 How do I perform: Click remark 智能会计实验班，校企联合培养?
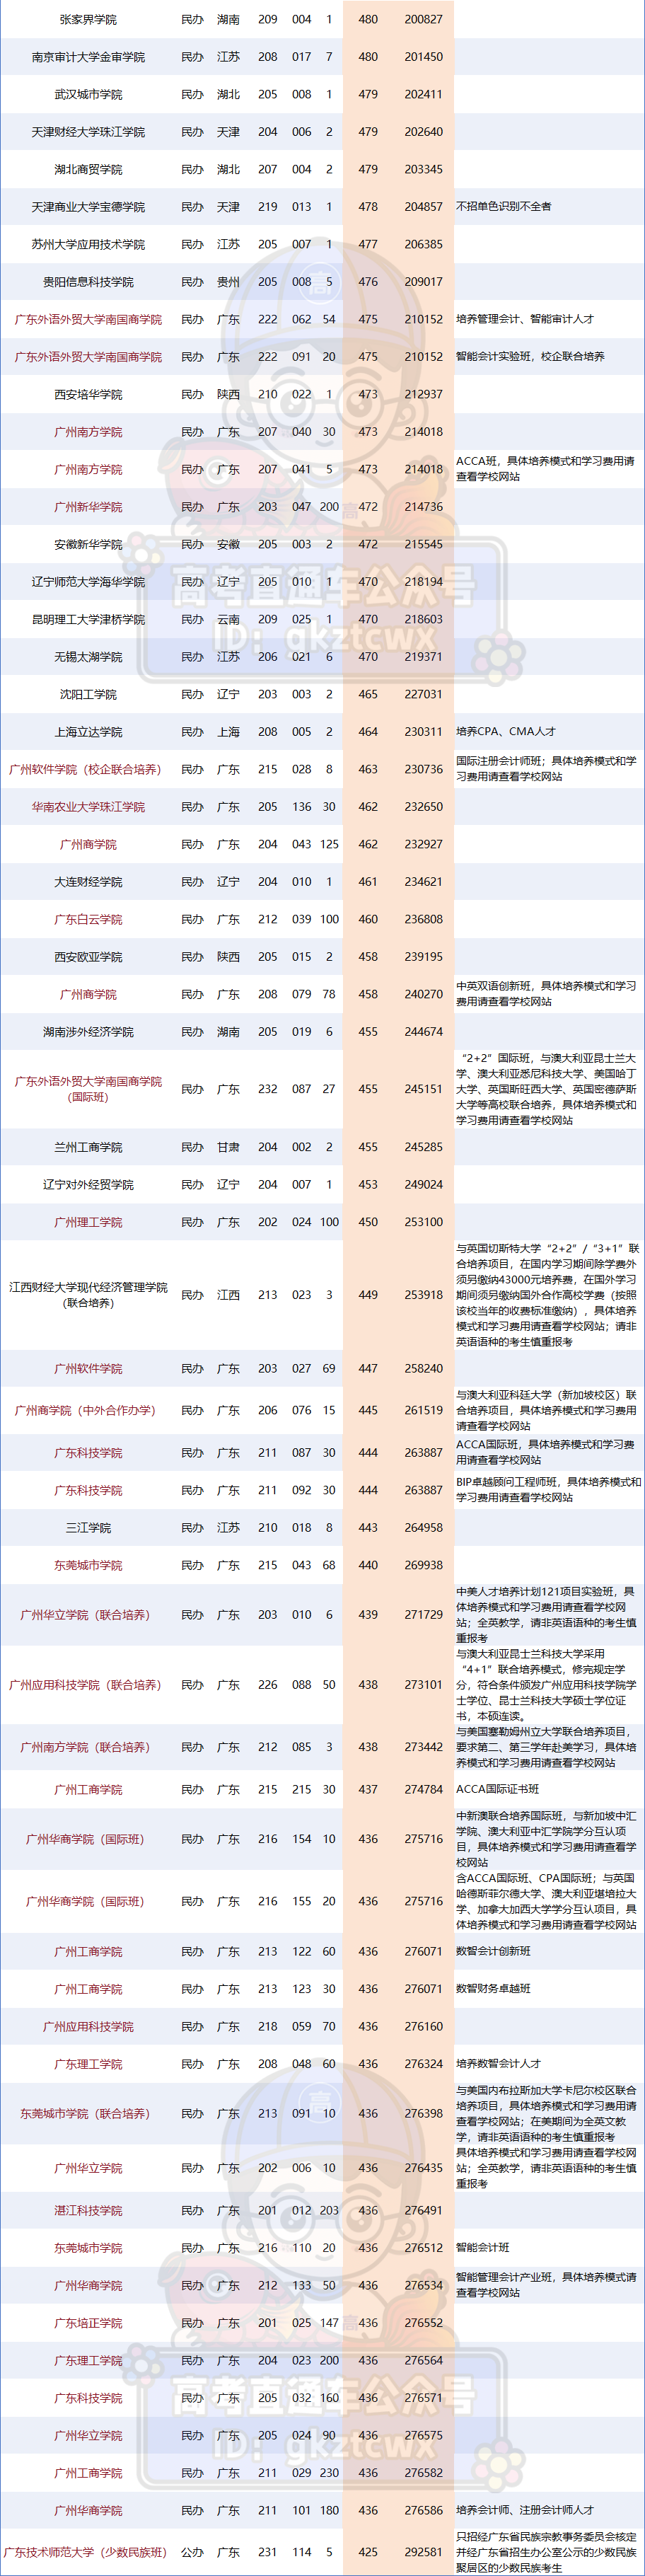530,357
